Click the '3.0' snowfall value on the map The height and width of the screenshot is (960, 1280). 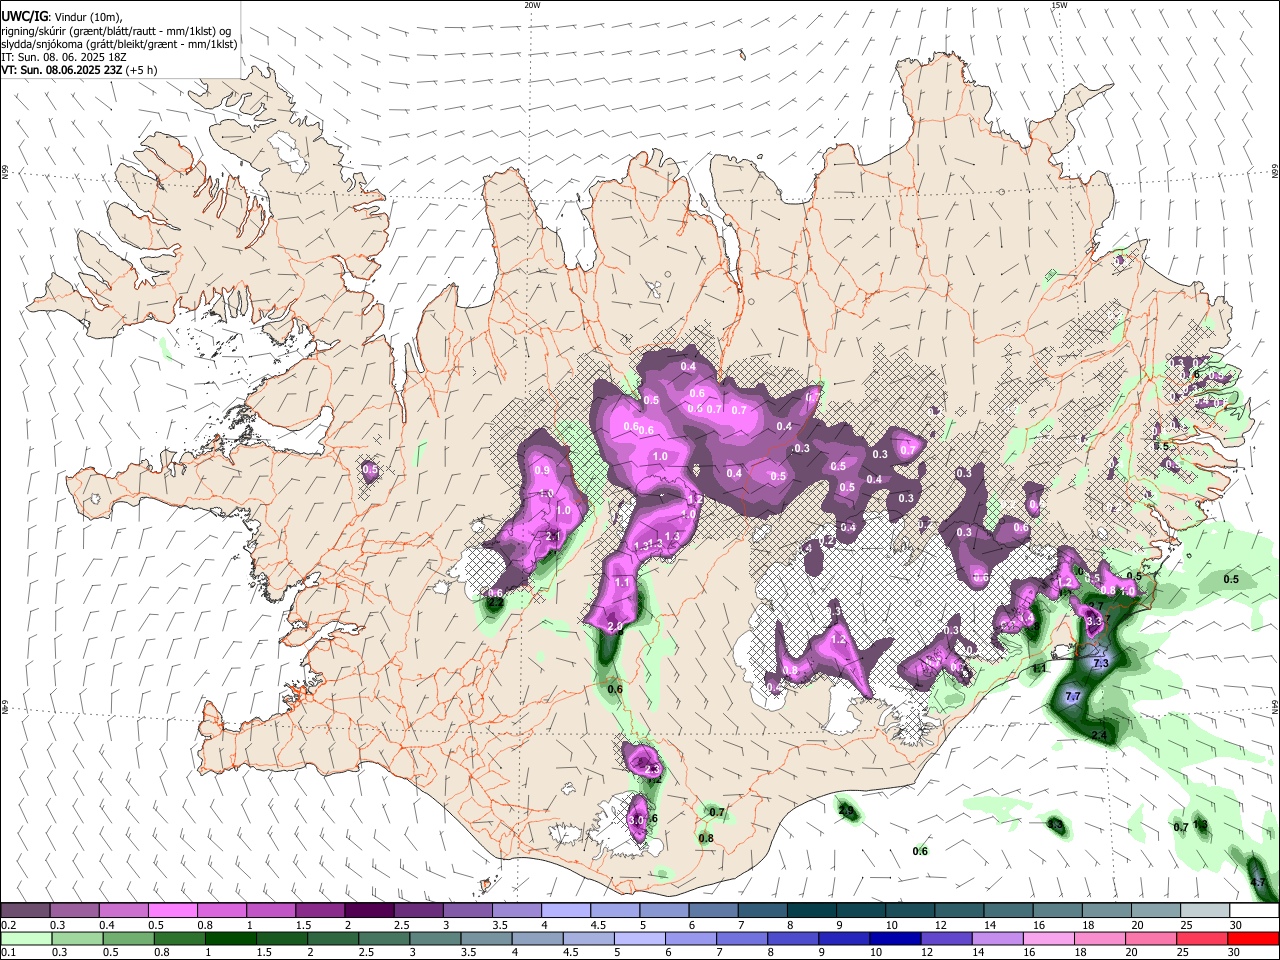pos(637,821)
